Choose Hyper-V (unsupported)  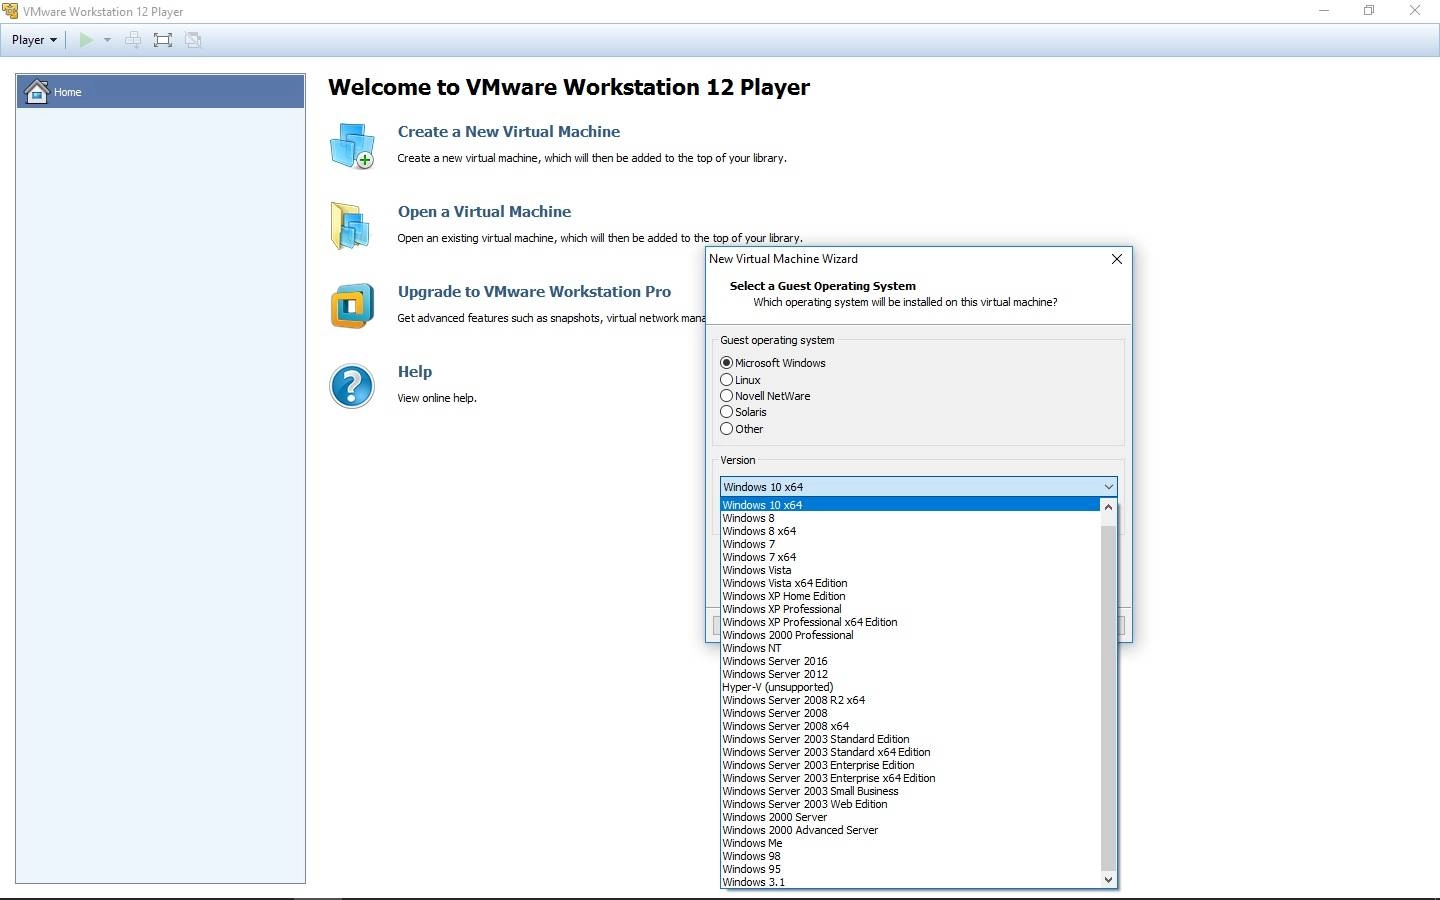coord(910,687)
